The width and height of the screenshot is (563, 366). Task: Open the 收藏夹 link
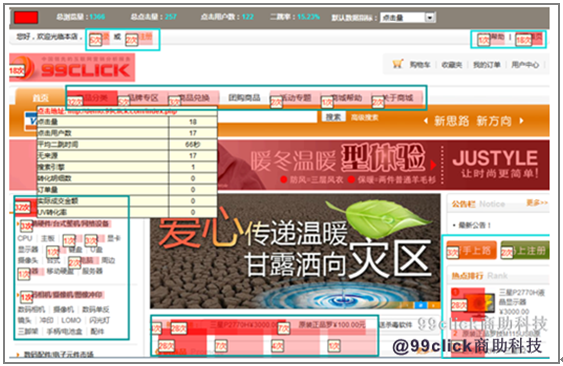[452, 65]
